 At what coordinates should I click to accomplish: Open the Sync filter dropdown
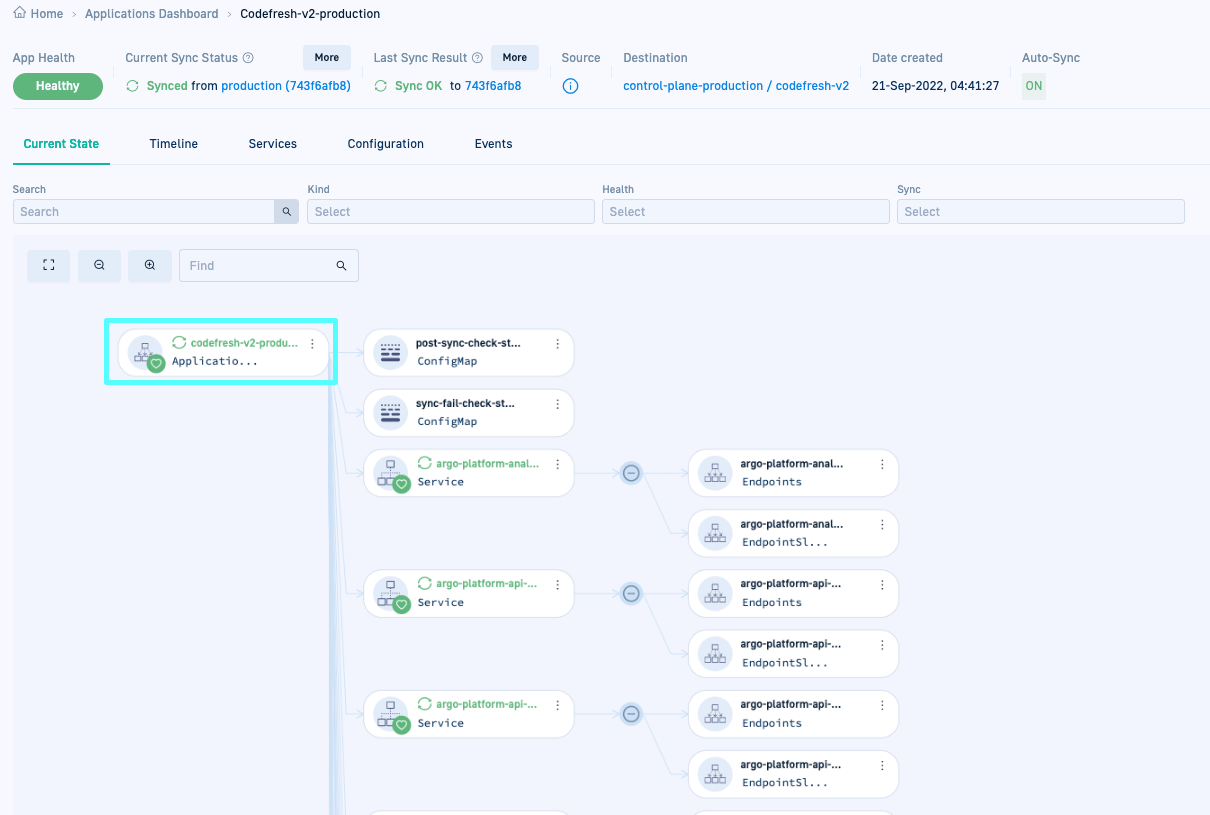[x=1040, y=212]
